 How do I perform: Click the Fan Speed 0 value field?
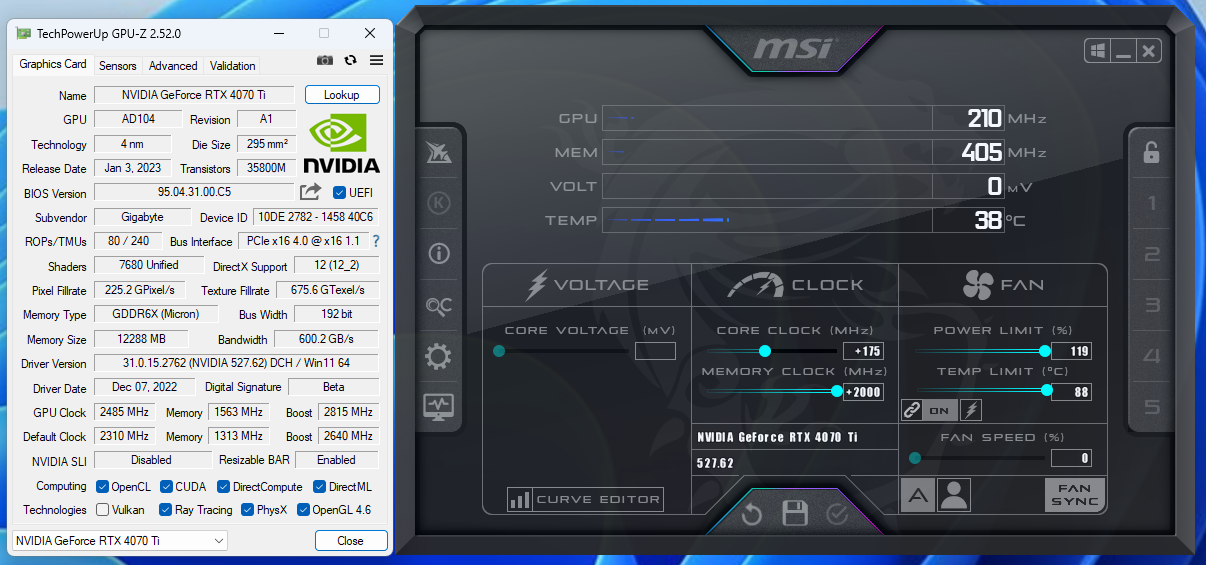point(1071,458)
